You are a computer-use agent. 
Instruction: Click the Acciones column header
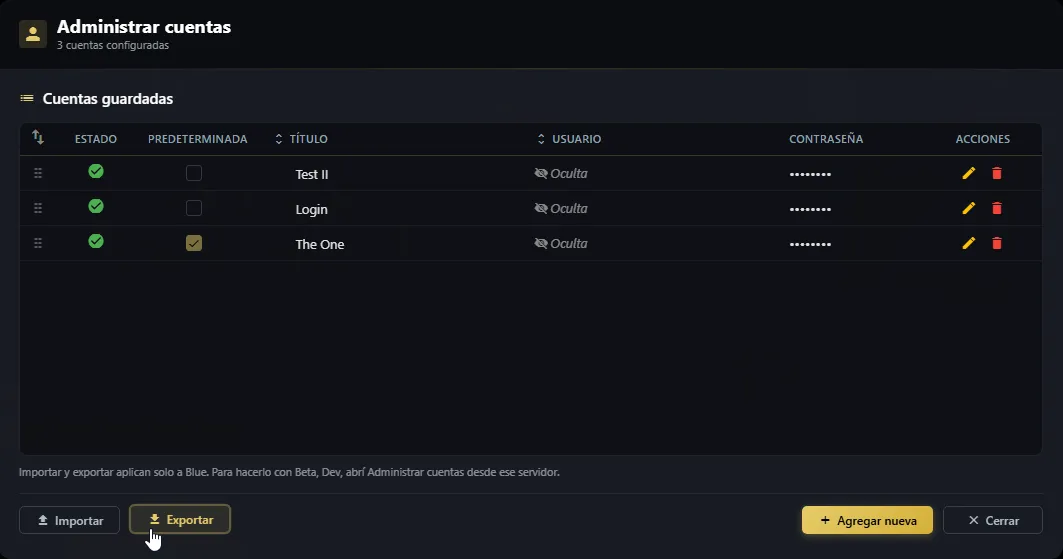(x=982, y=139)
